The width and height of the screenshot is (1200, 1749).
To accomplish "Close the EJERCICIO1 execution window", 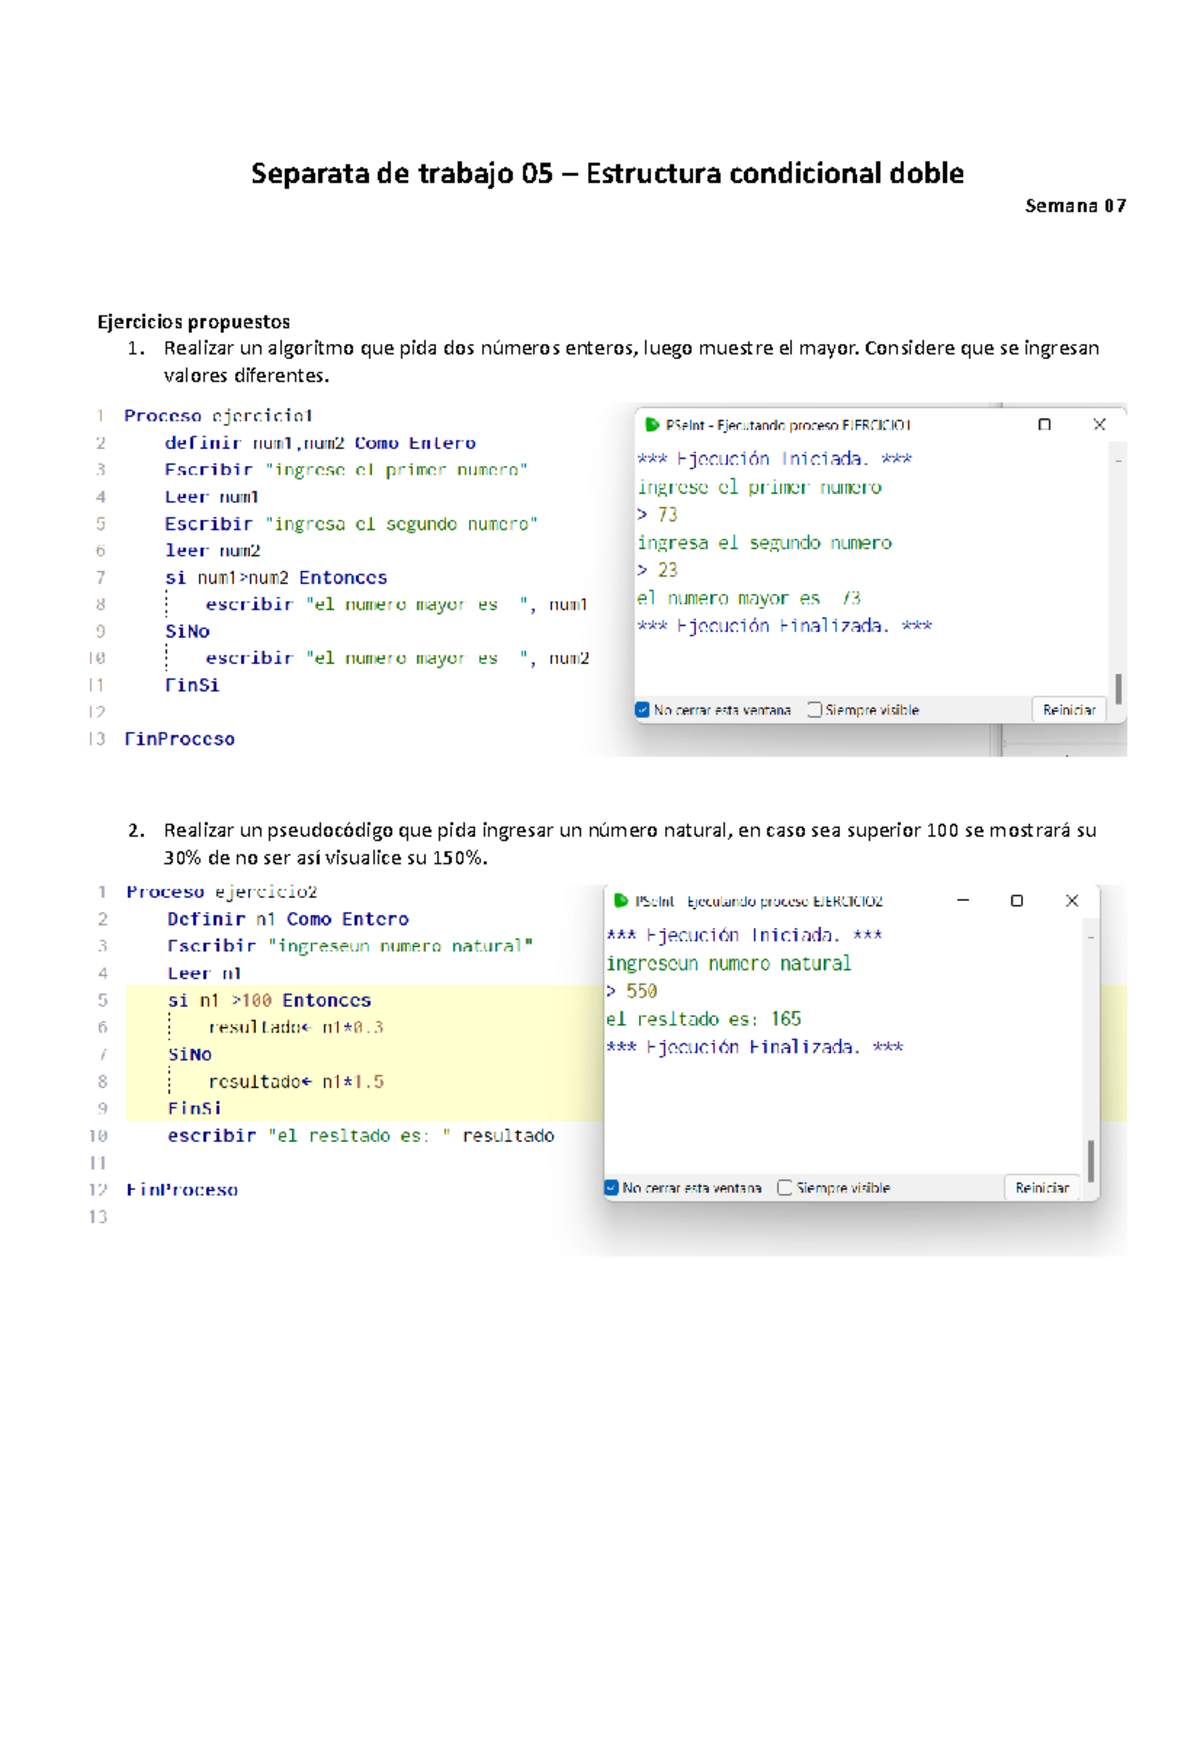I will 1099,425.
